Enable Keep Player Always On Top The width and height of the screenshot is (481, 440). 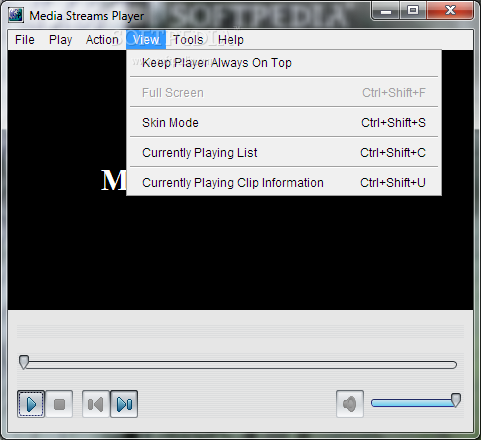click(x=284, y=63)
